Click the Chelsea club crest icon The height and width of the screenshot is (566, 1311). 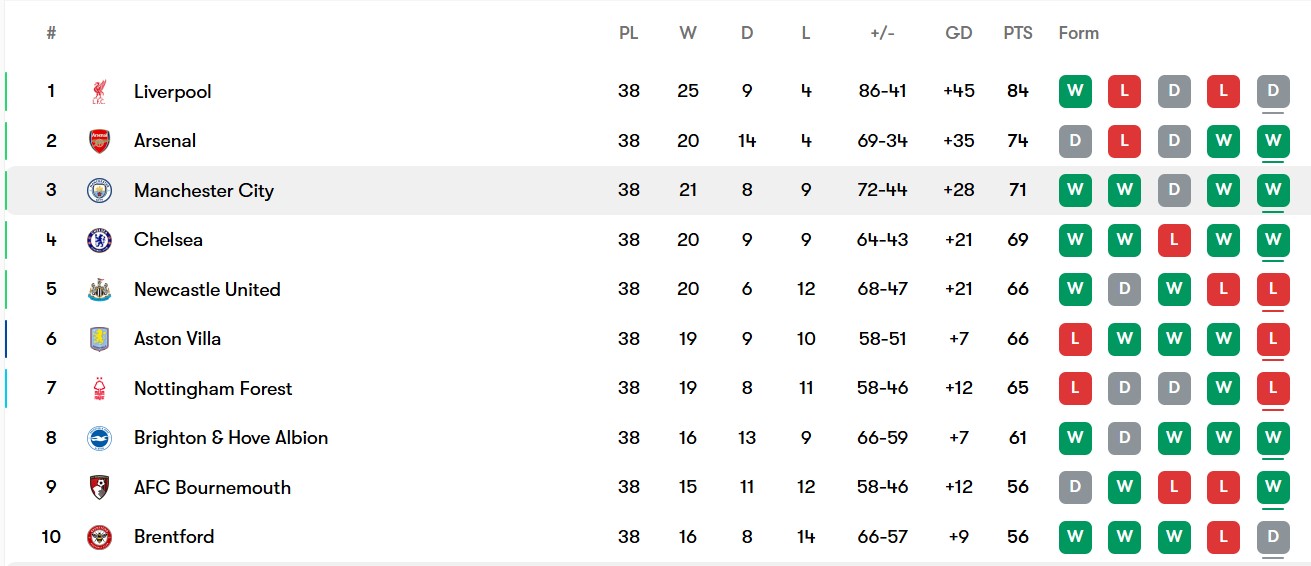click(99, 240)
